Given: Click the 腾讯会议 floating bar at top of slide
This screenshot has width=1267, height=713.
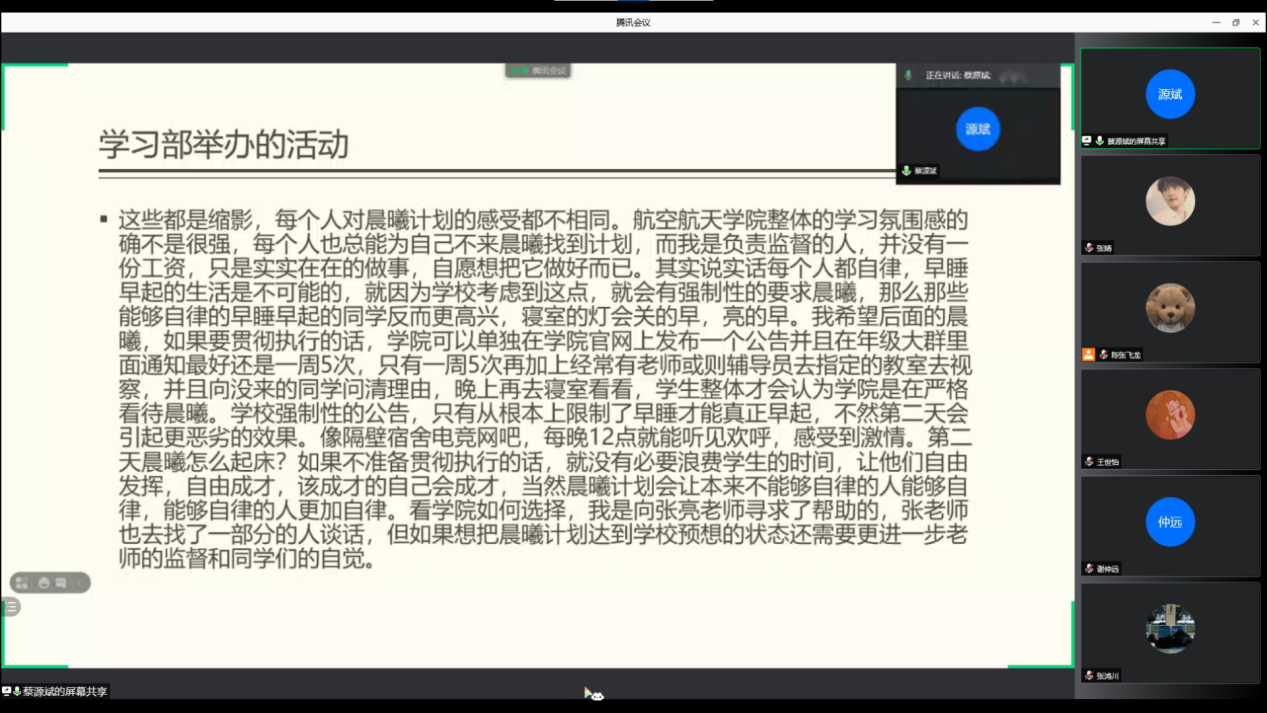Looking at the screenshot, I should coord(539,71).
